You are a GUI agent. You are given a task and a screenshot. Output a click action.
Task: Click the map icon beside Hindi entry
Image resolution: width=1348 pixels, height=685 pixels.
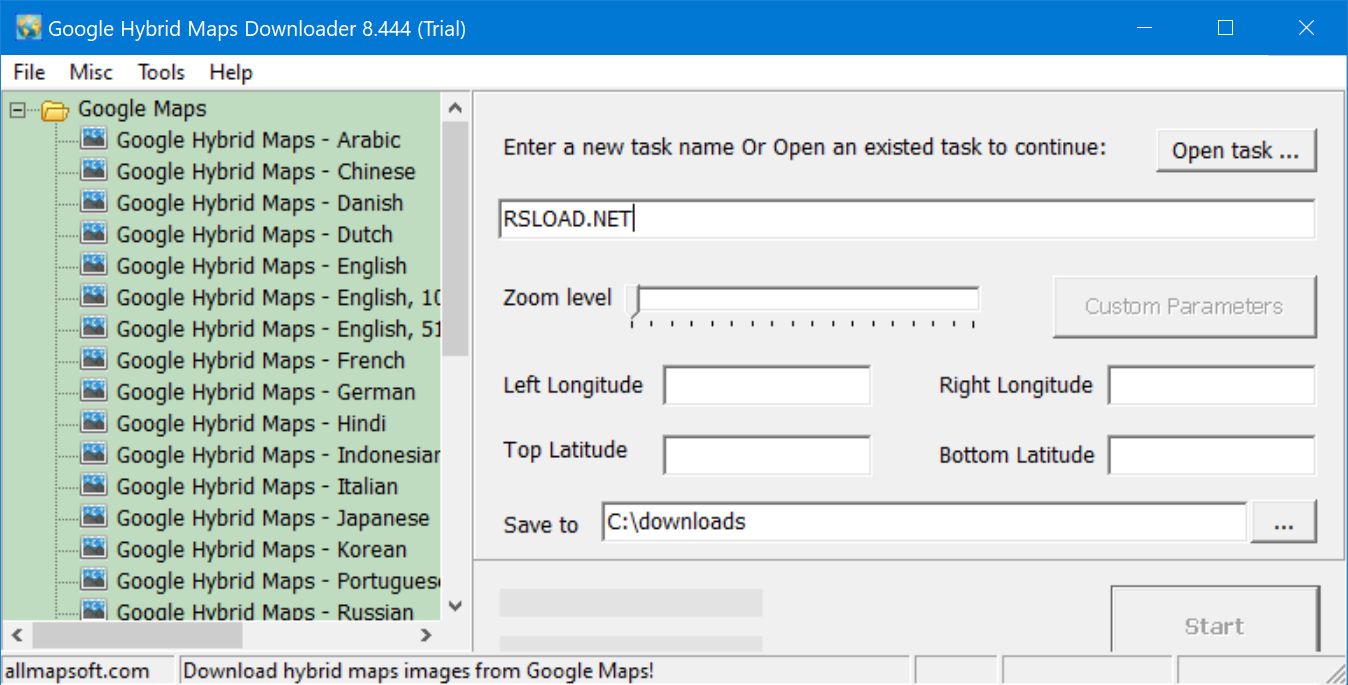[94, 423]
